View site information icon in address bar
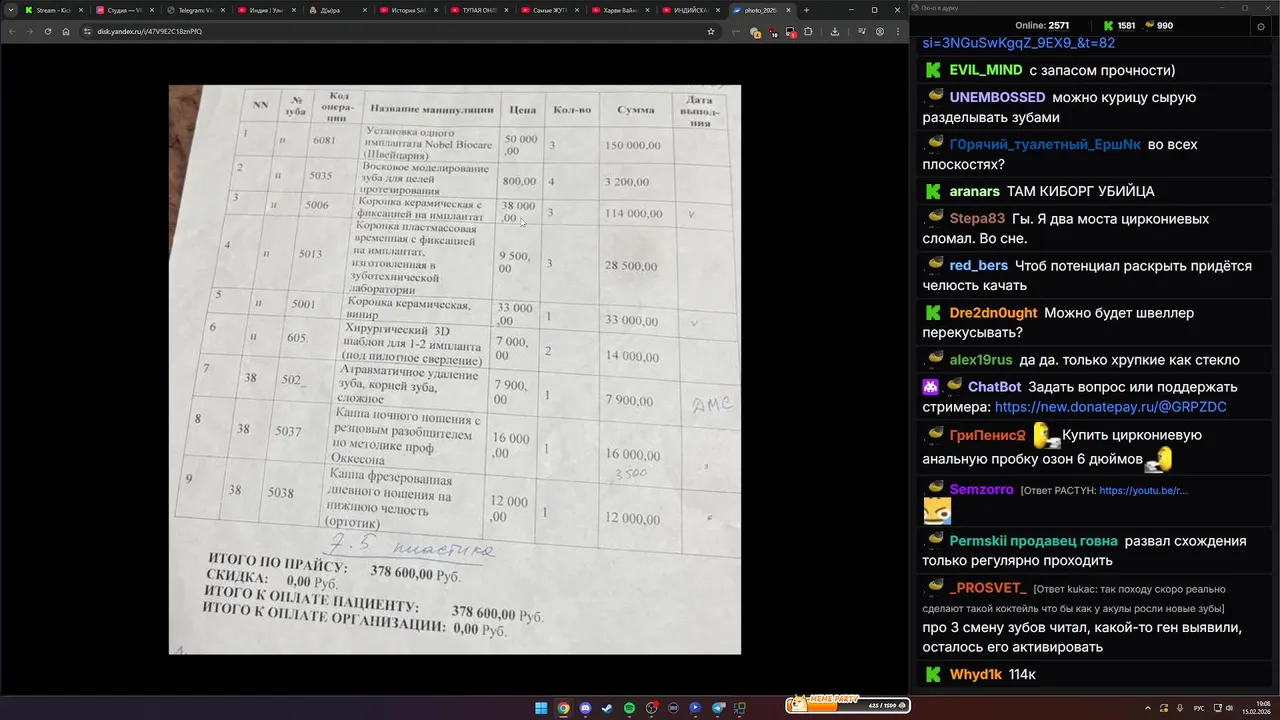1280x720 pixels. pyautogui.click(x=88, y=31)
